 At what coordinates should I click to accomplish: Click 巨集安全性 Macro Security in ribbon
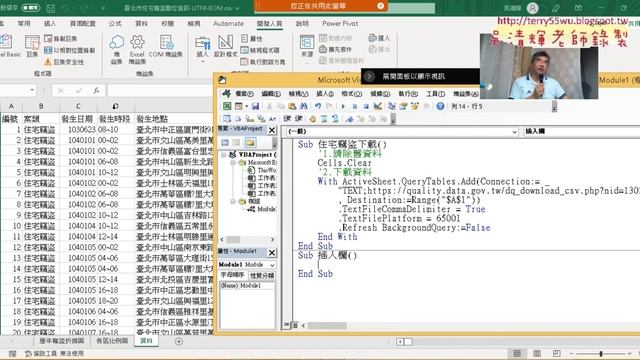(x=64, y=62)
